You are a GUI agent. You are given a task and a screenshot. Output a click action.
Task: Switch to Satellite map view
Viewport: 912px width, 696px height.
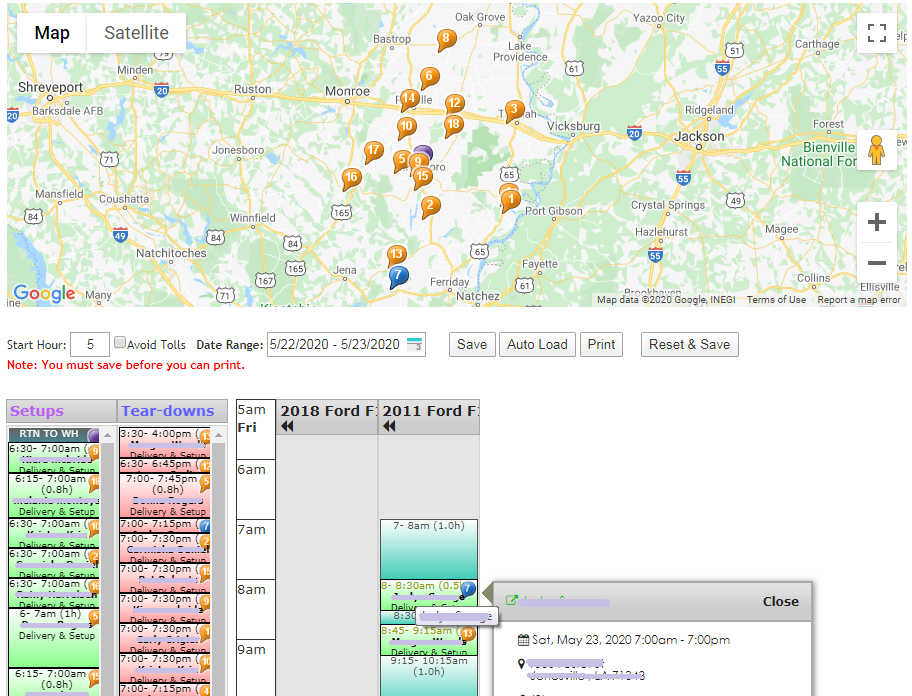pyautogui.click(x=136, y=33)
